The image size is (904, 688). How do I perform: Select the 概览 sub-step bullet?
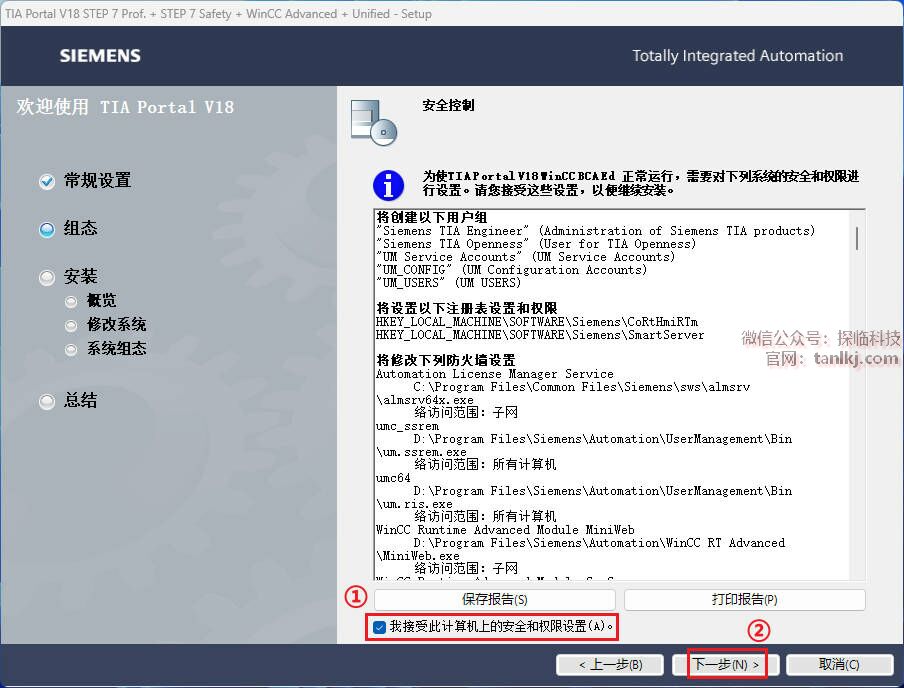coord(71,302)
